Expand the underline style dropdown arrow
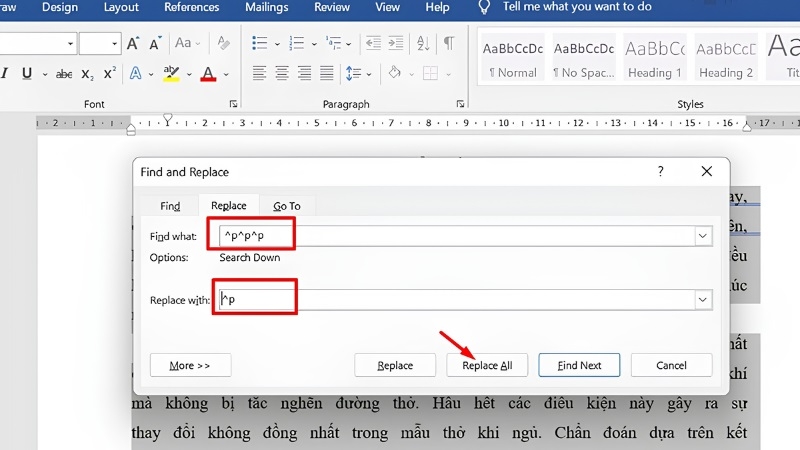Screen dimensions: 800x450 tap(45, 74)
